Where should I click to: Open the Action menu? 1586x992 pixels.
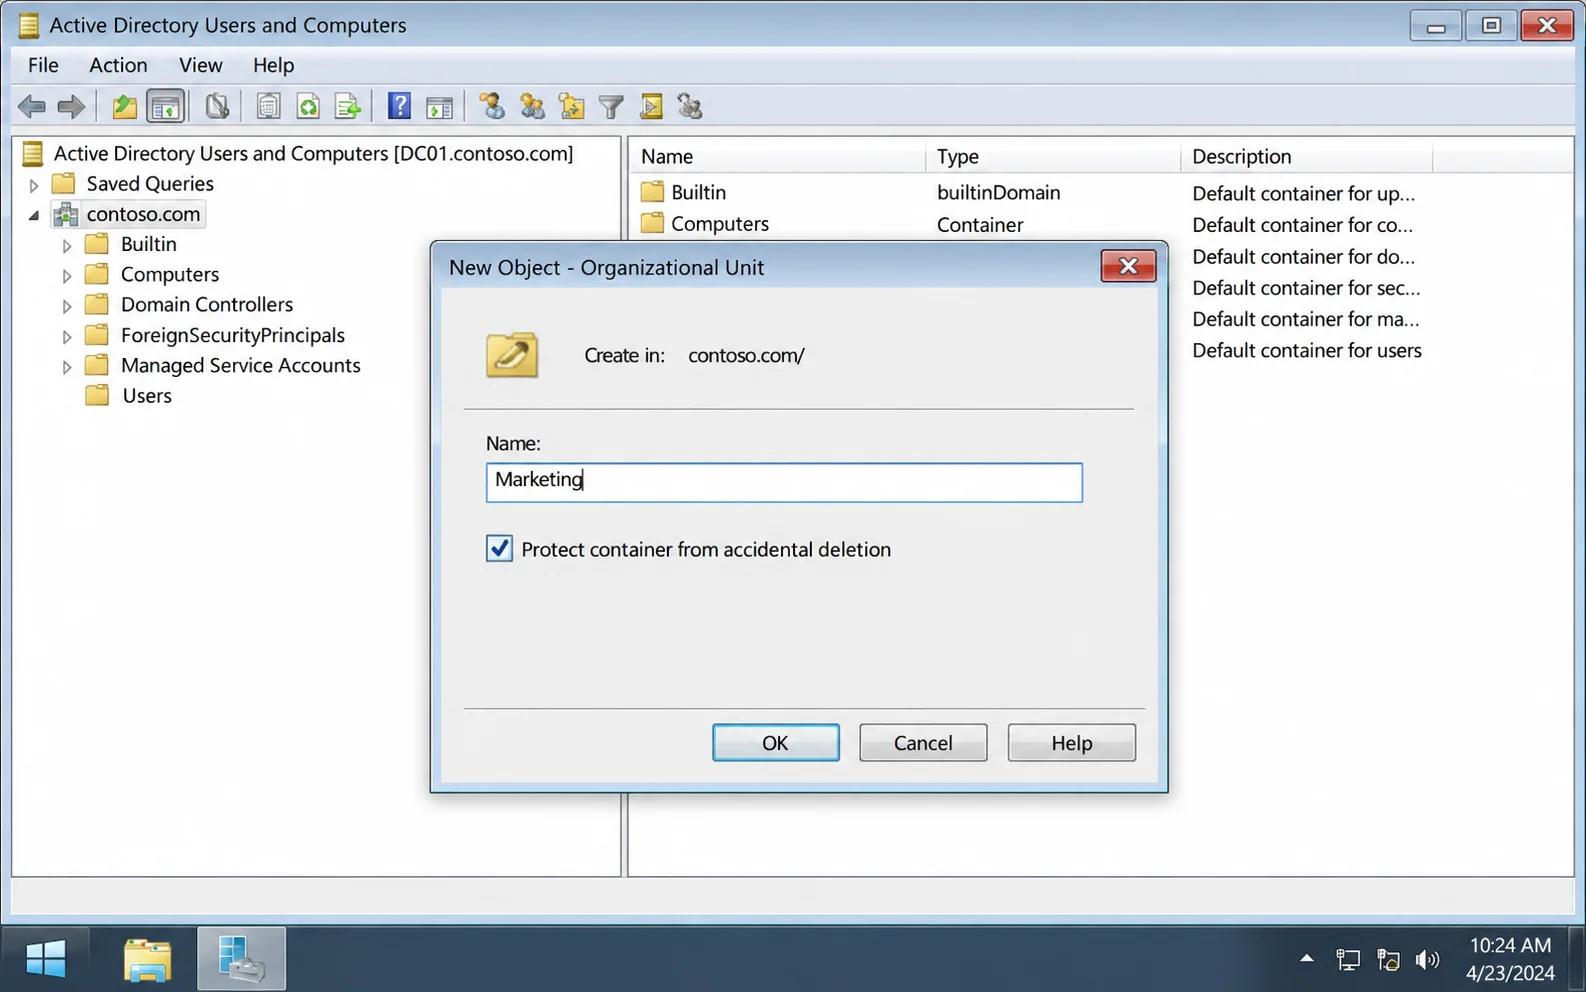coord(118,65)
